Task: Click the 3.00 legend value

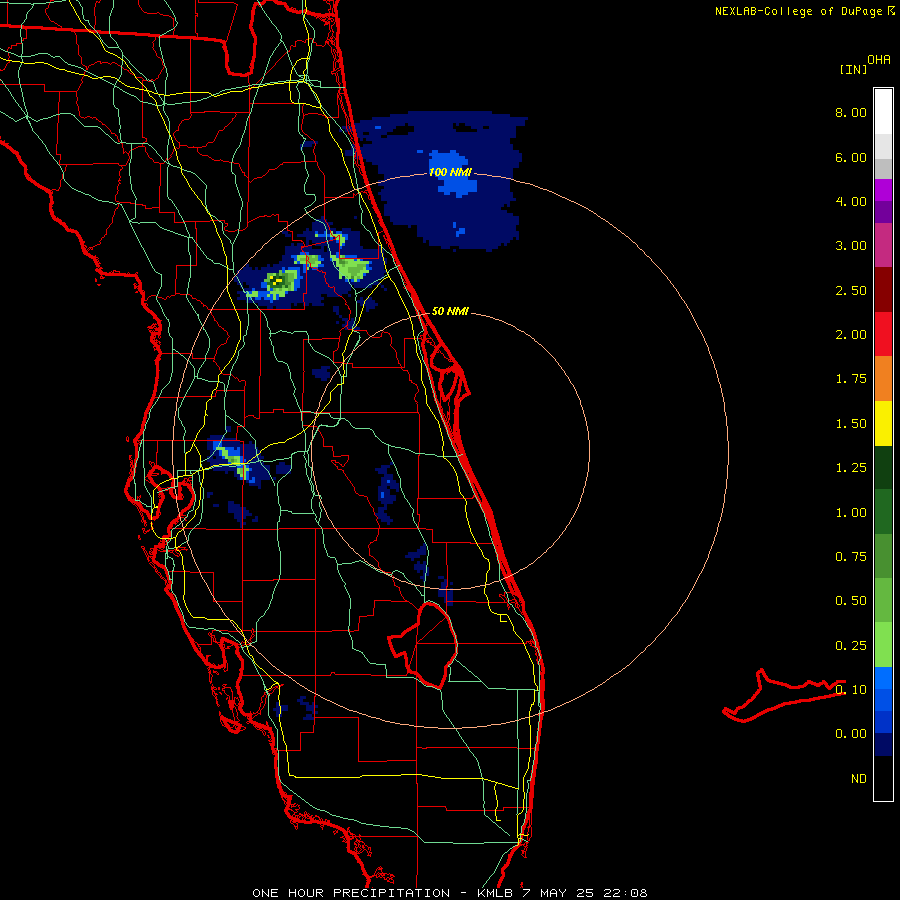Action: pos(851,246)
